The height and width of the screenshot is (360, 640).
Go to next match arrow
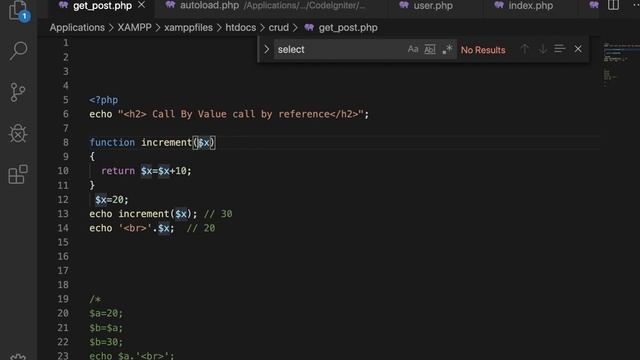pos(542,49)
